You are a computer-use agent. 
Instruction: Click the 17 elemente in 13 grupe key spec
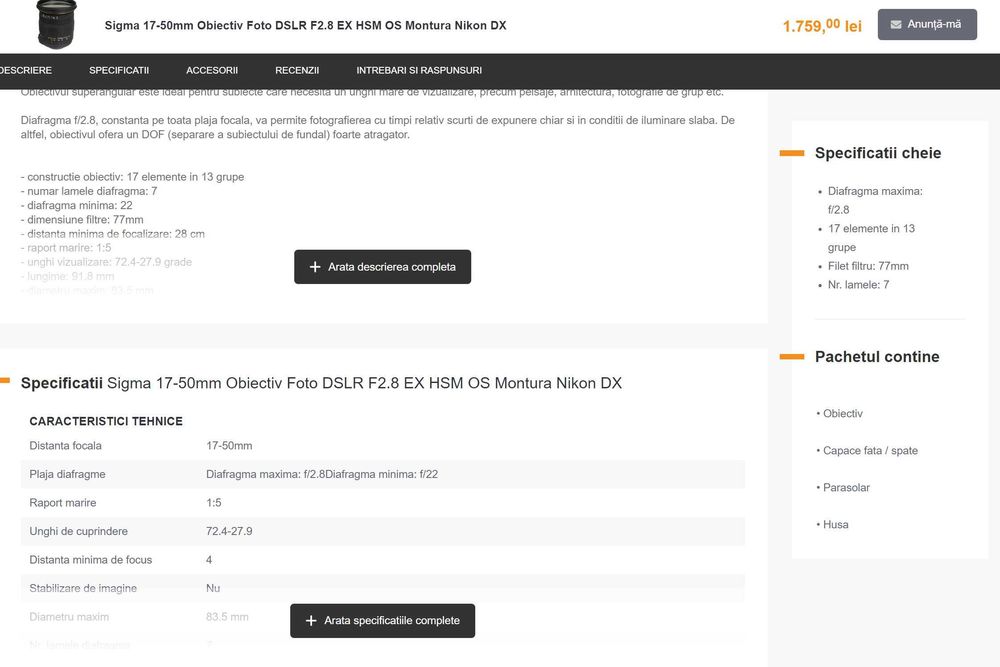tap(871, 238)
